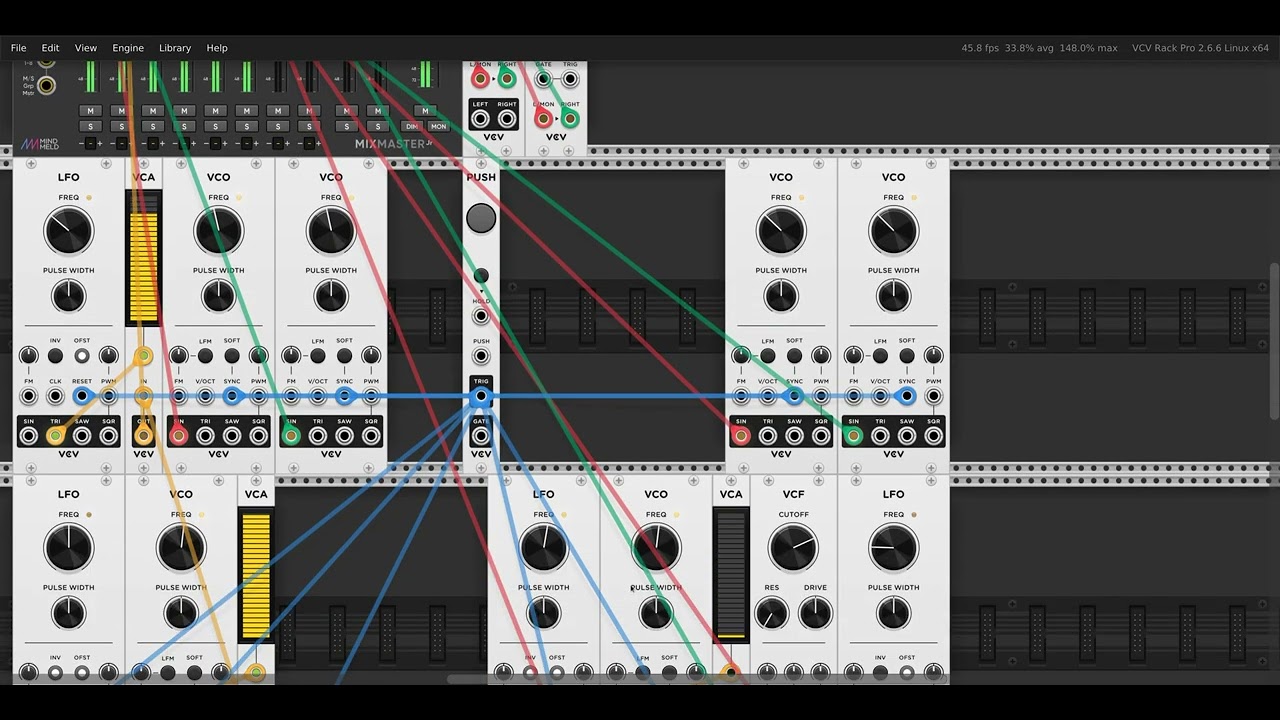The image size is (1280, 720).
Task: Click the top-row LFO's SIN output jack
Action: click(28, 435)
